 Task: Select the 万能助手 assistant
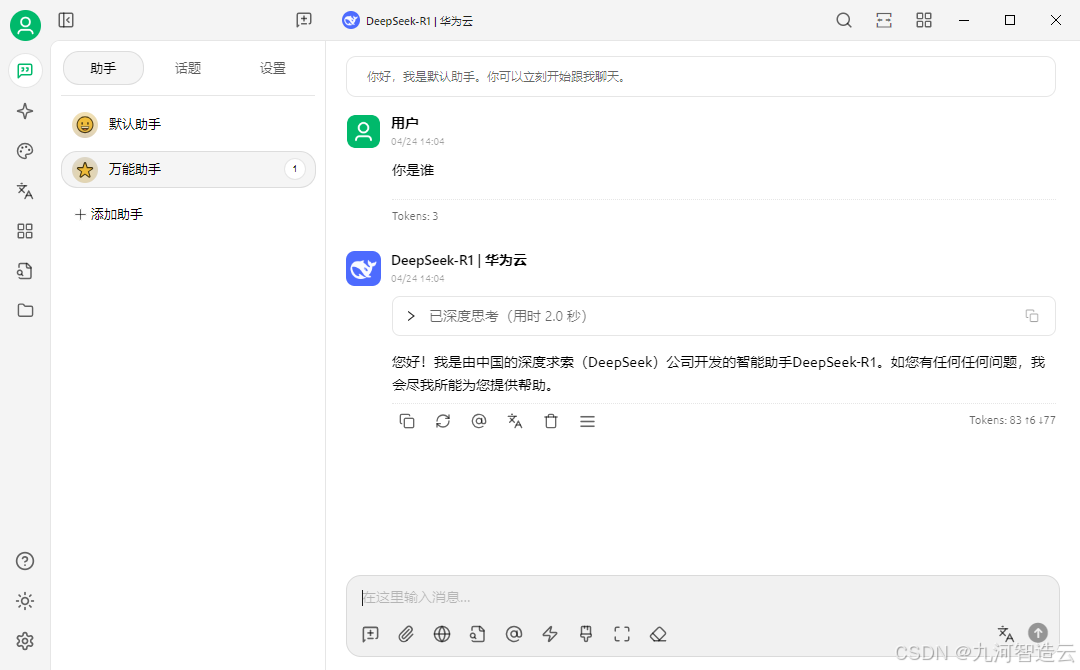pyautogui.click(x=188, y=169)
